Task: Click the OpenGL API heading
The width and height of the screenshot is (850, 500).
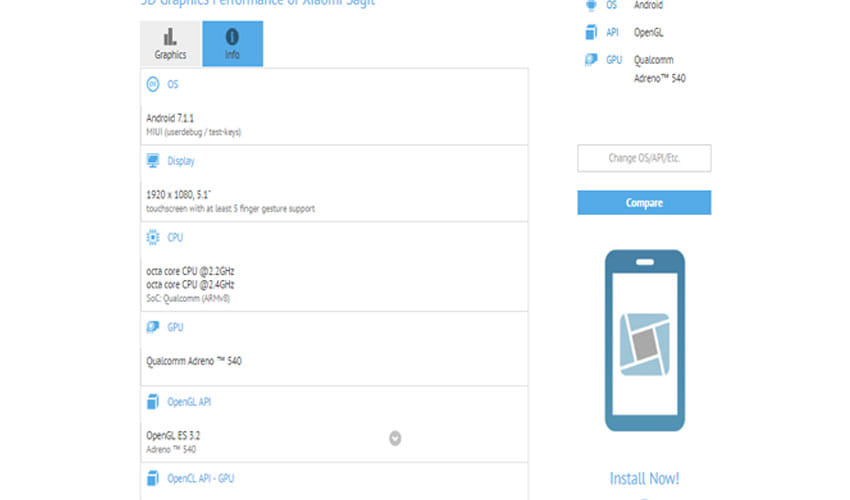Action: pos(189,402)
